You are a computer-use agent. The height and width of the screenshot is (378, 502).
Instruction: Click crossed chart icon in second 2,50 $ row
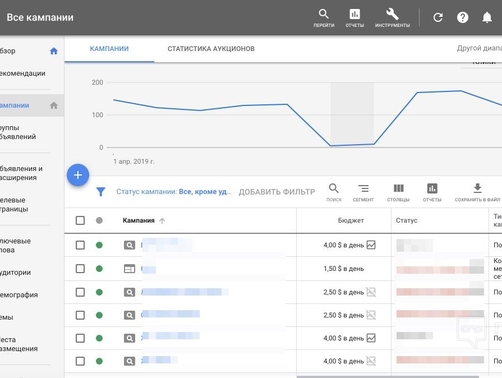[371, 315]
